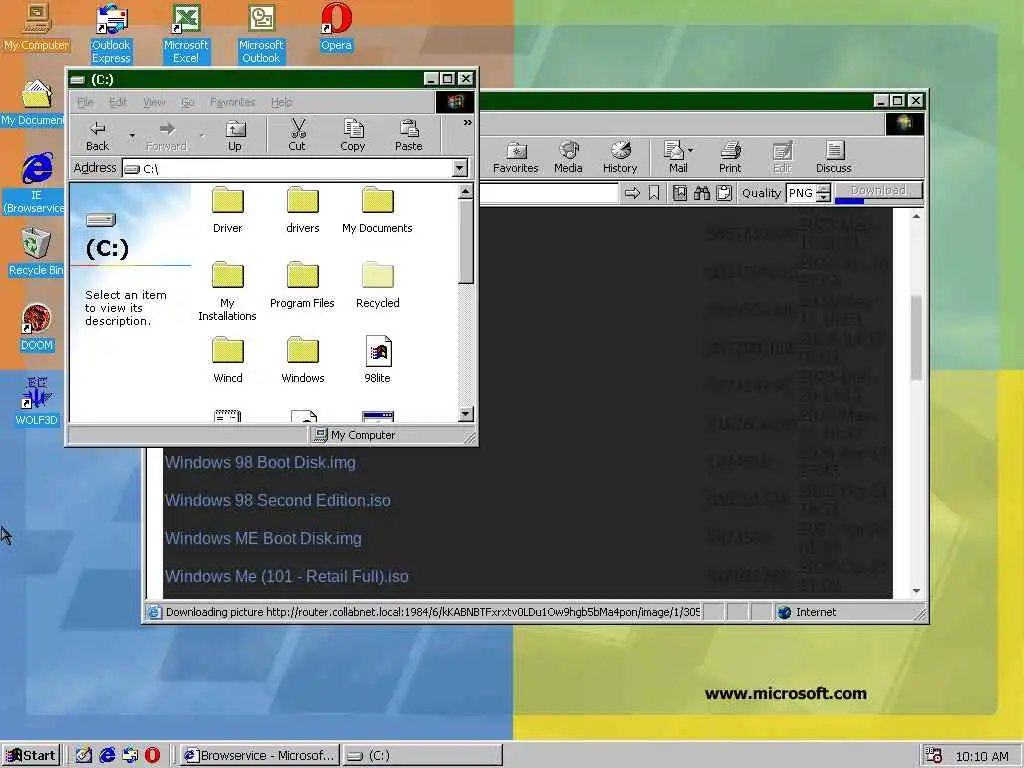1024x768 pixels.
Task: Select the Wincd folder
Action: pos(227,360)
